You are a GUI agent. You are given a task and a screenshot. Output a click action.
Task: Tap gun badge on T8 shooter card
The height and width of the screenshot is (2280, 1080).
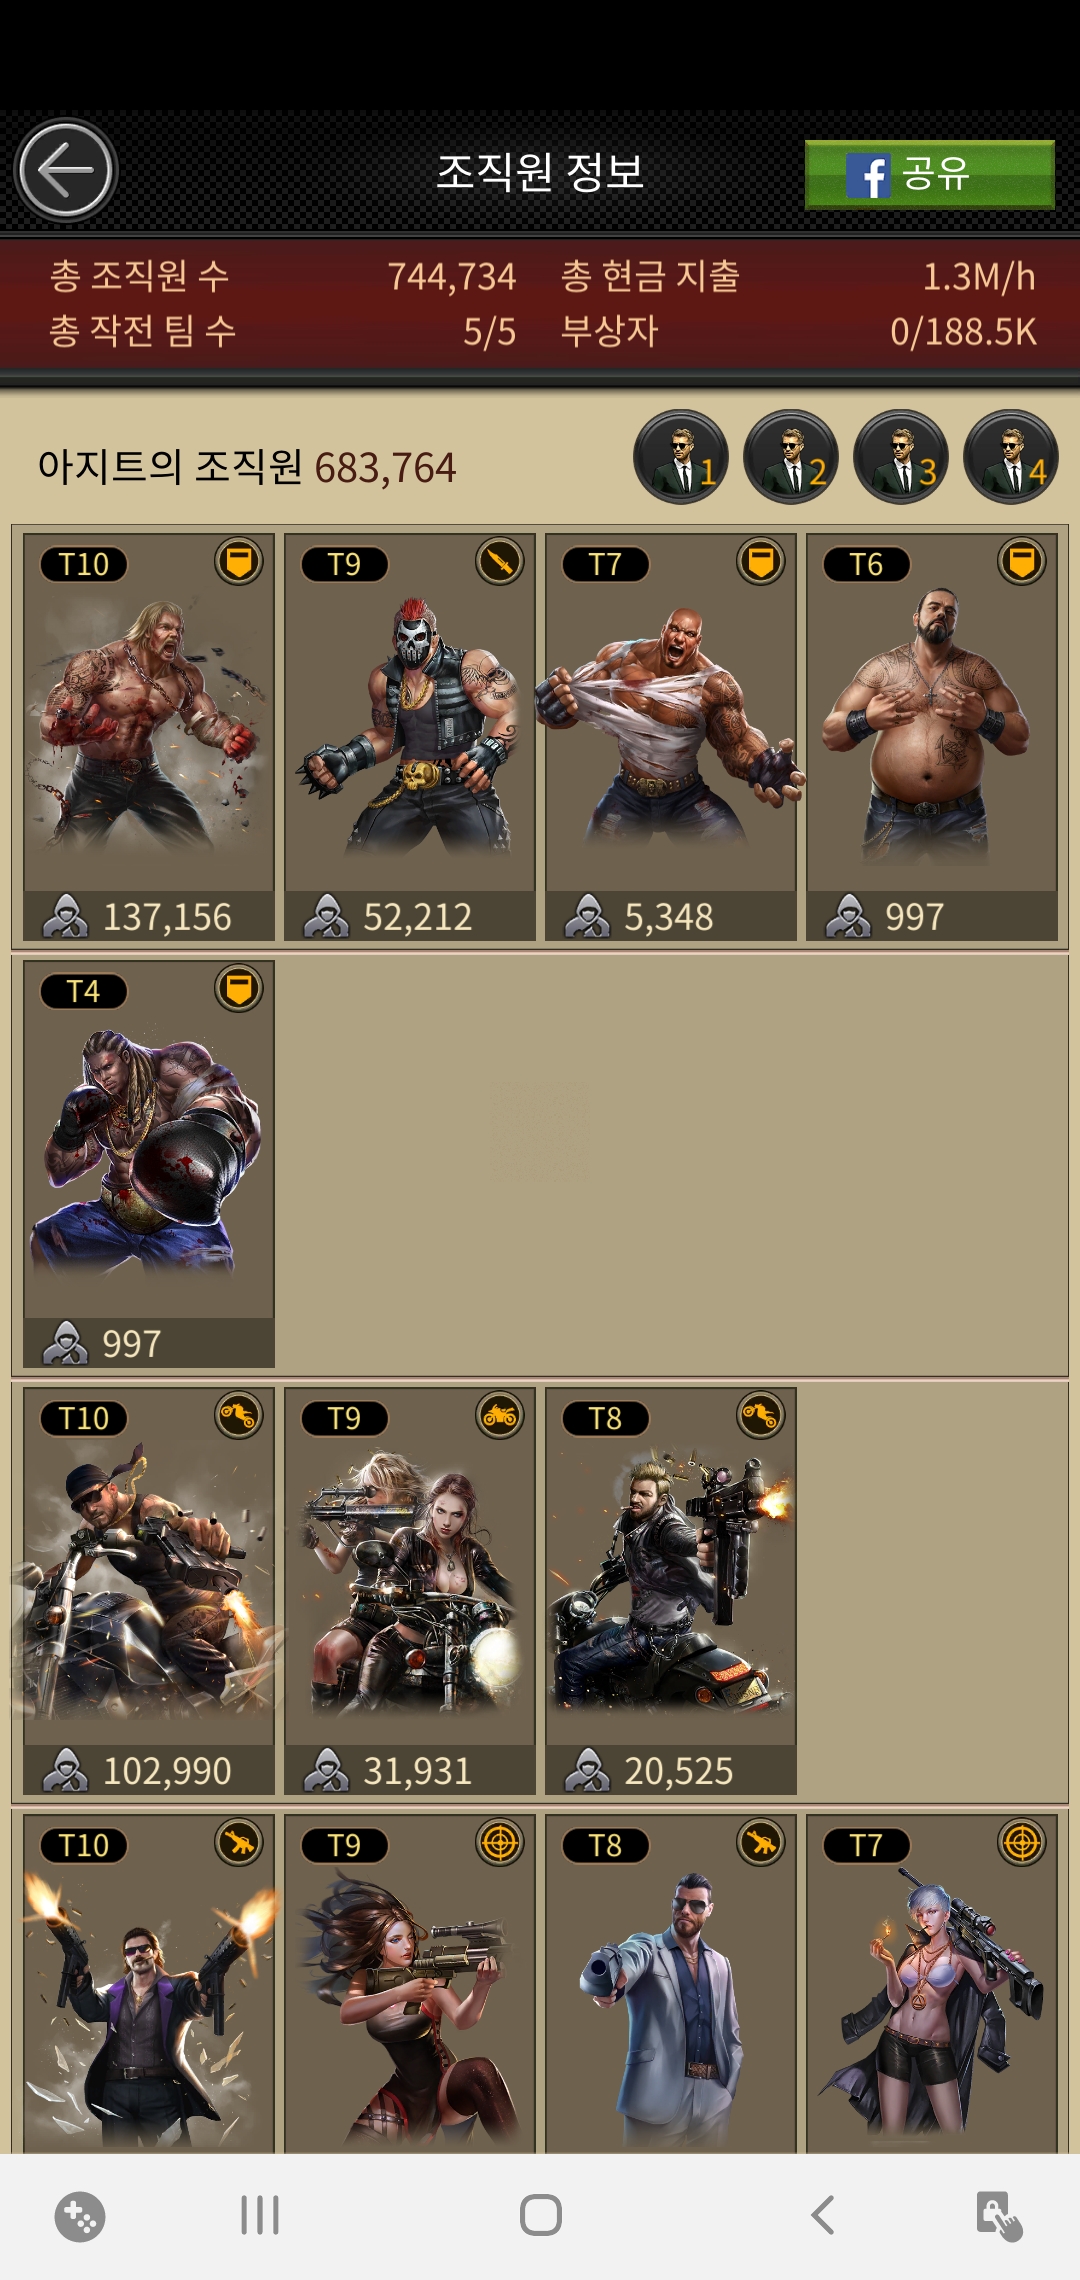(761, 1843)
